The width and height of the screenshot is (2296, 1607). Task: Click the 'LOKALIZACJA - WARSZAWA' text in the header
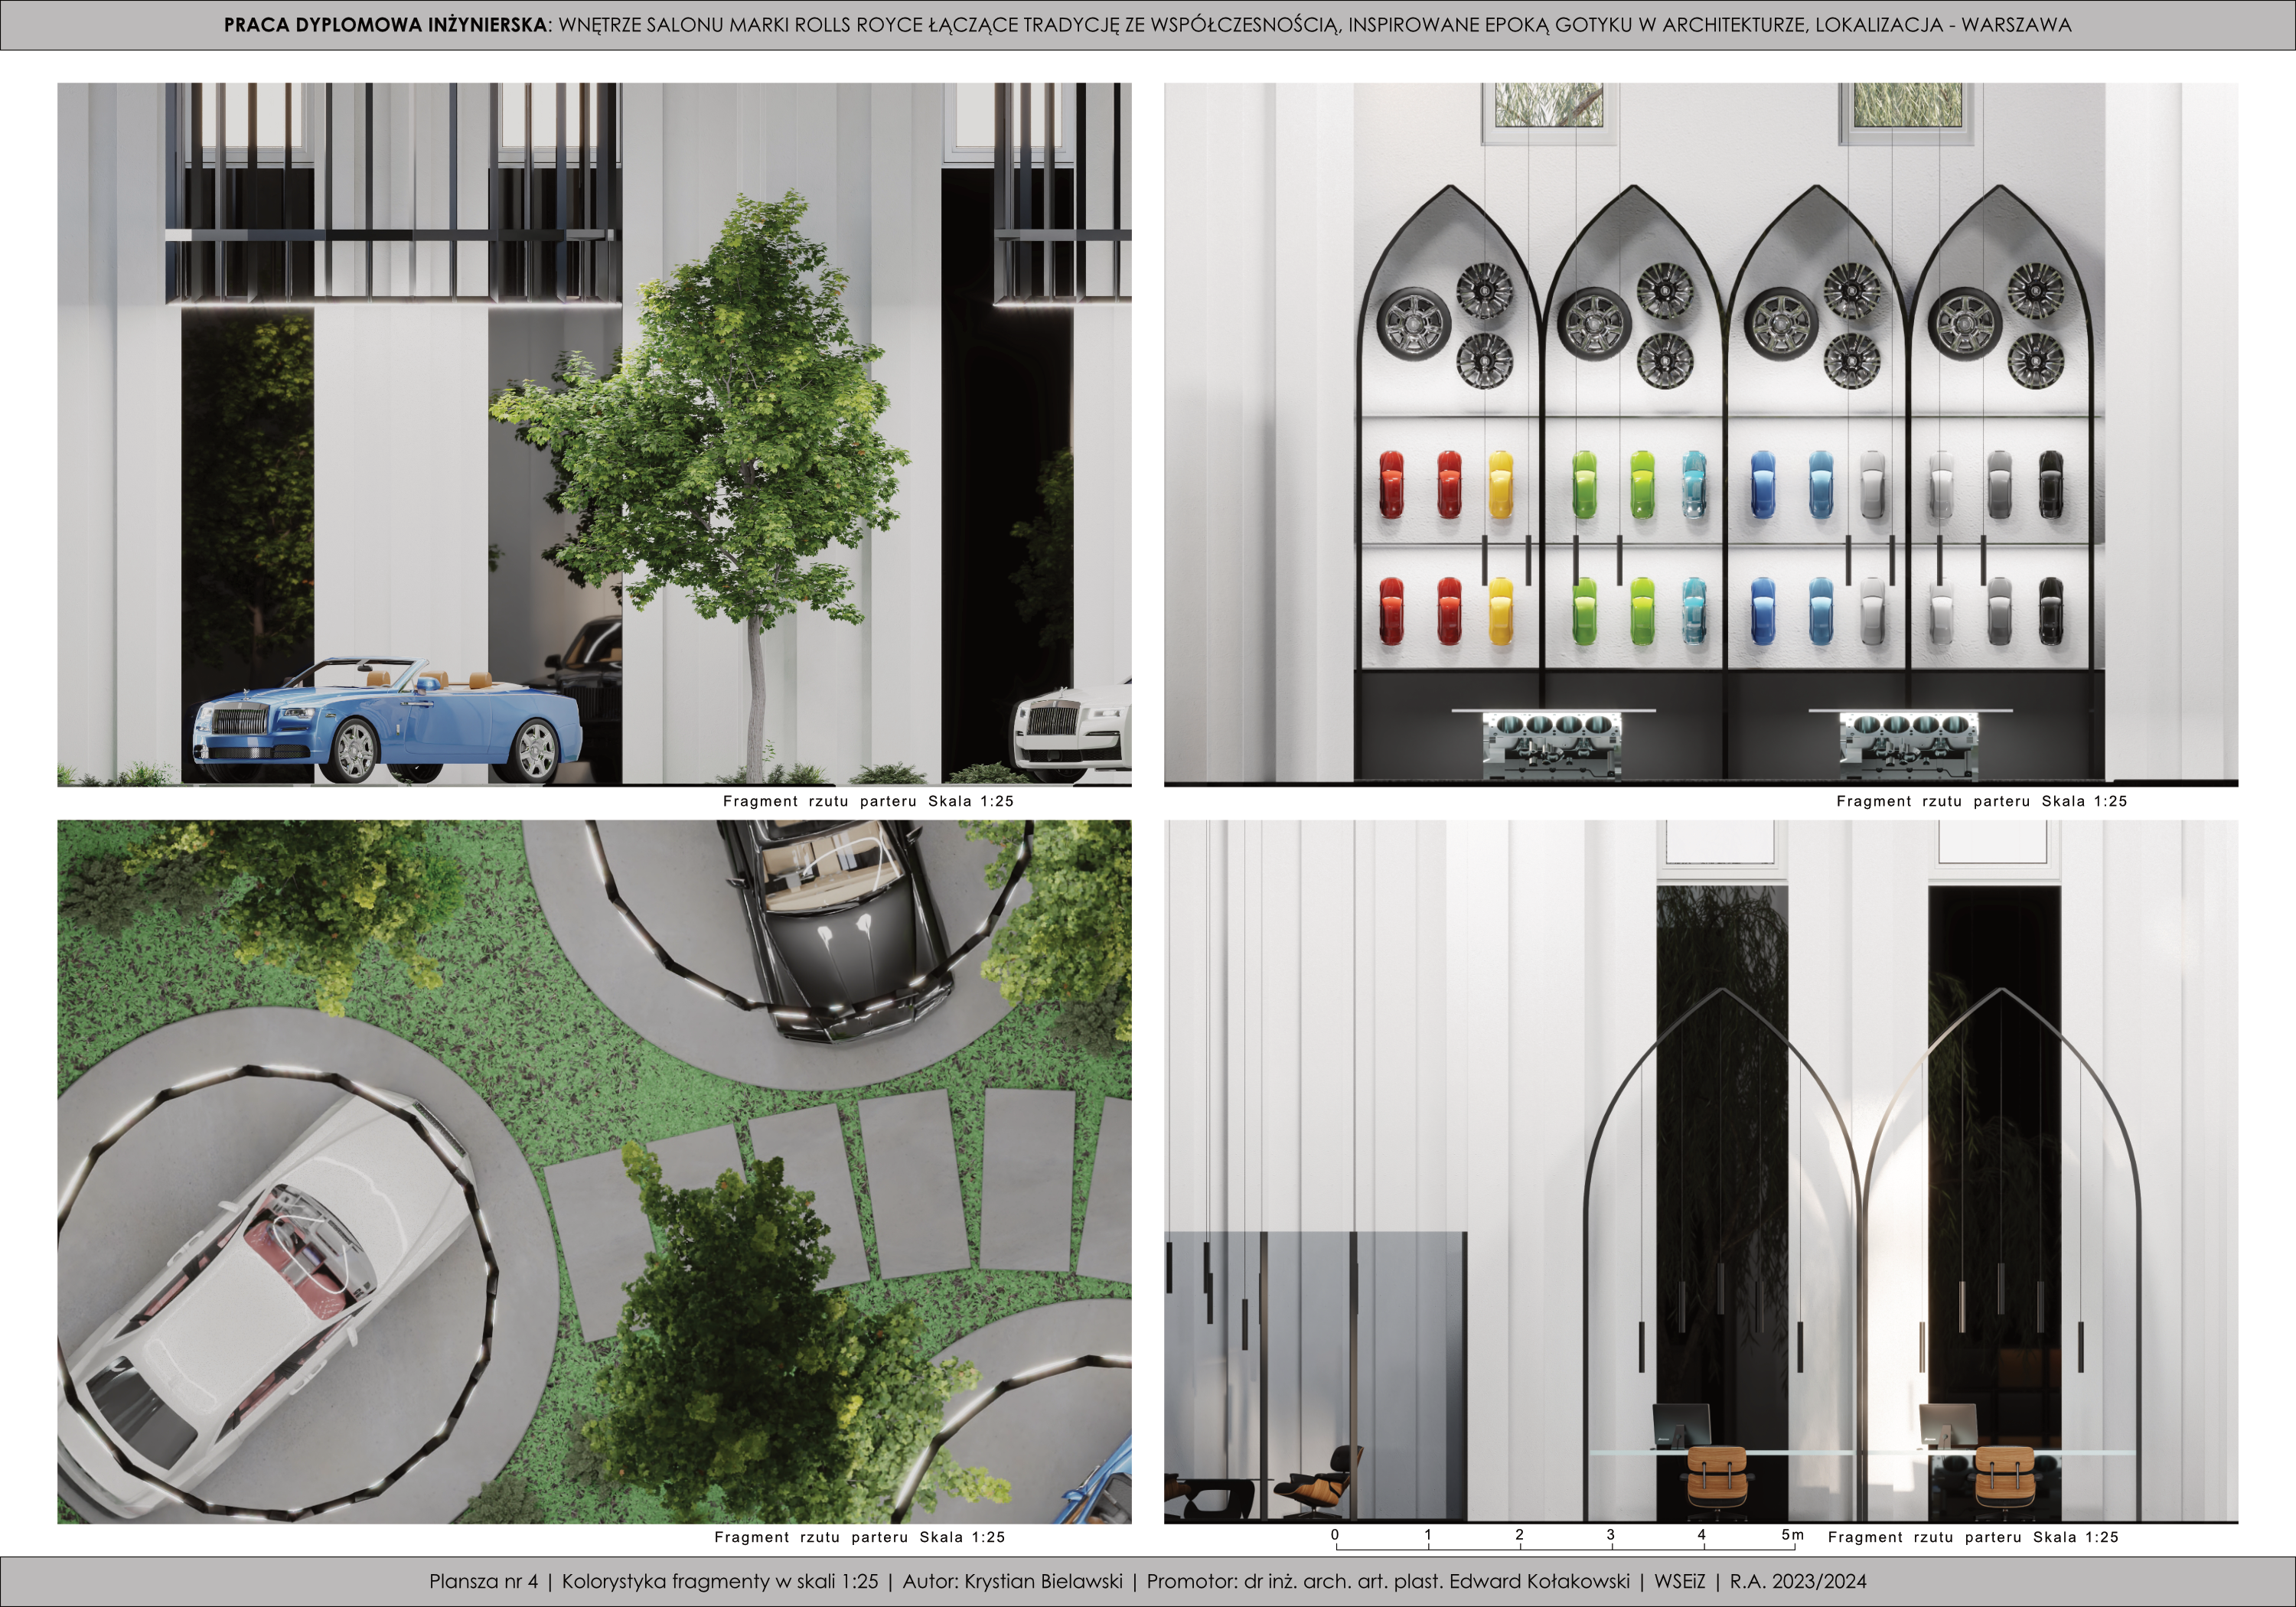(x=1943, y=25)
